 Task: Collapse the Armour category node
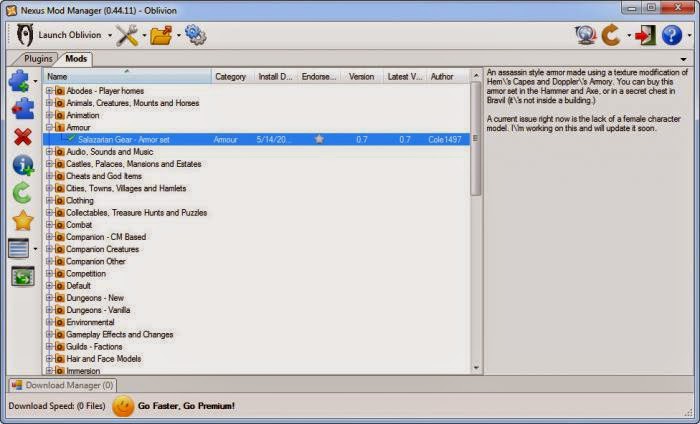point(50,127)
